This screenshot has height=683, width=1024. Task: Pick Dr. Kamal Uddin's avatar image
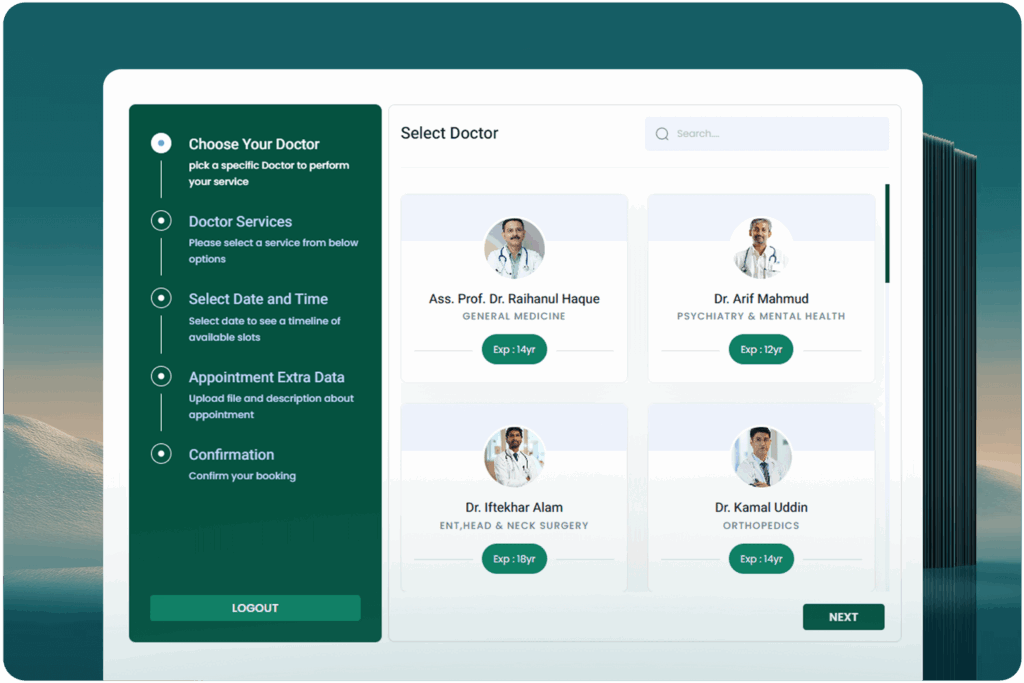[x=761, y=457]
